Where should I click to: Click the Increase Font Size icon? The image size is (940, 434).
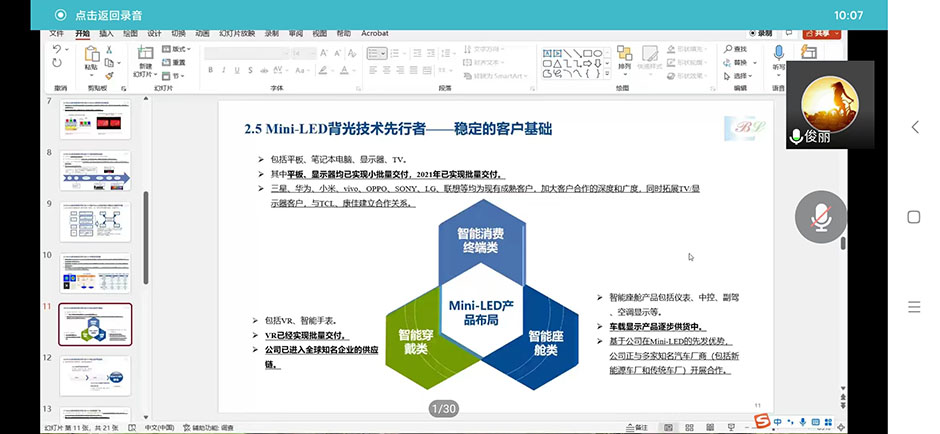324,53
